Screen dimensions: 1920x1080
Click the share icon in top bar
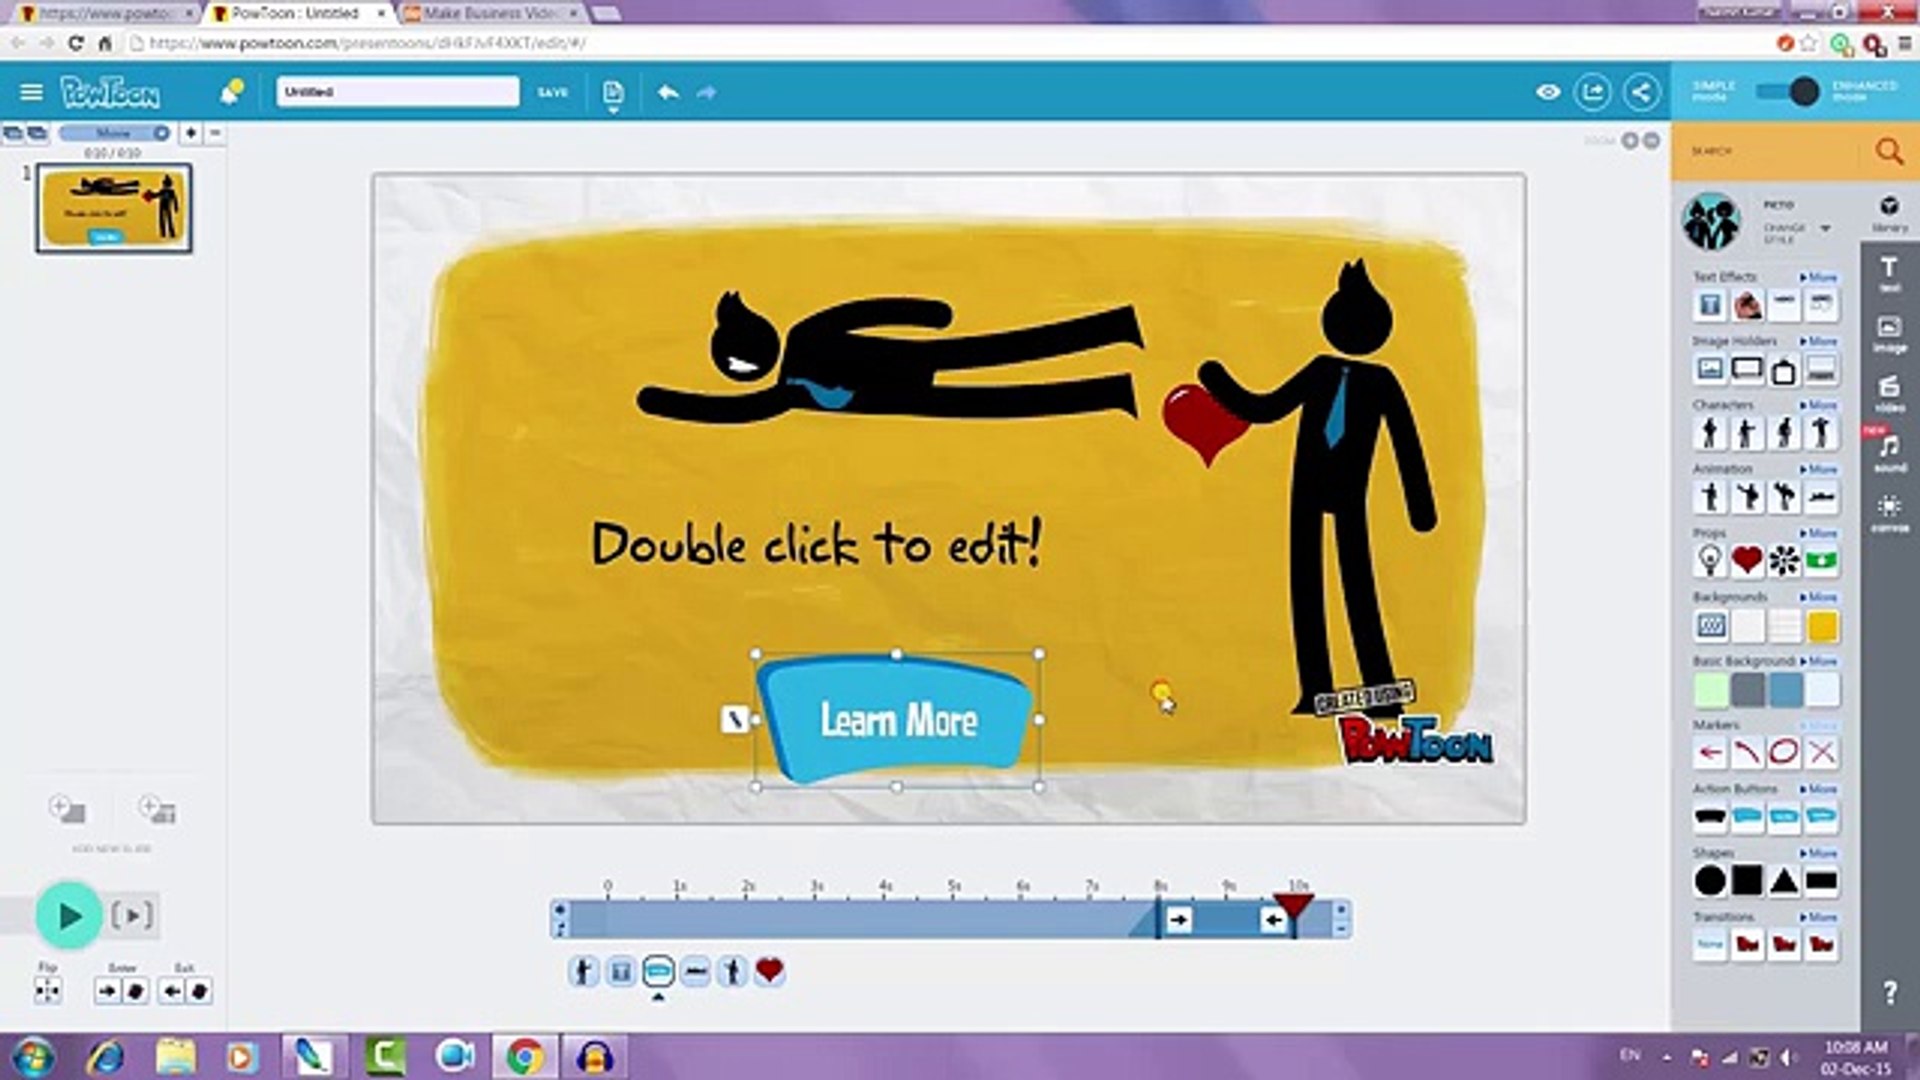pos(1641,93)
